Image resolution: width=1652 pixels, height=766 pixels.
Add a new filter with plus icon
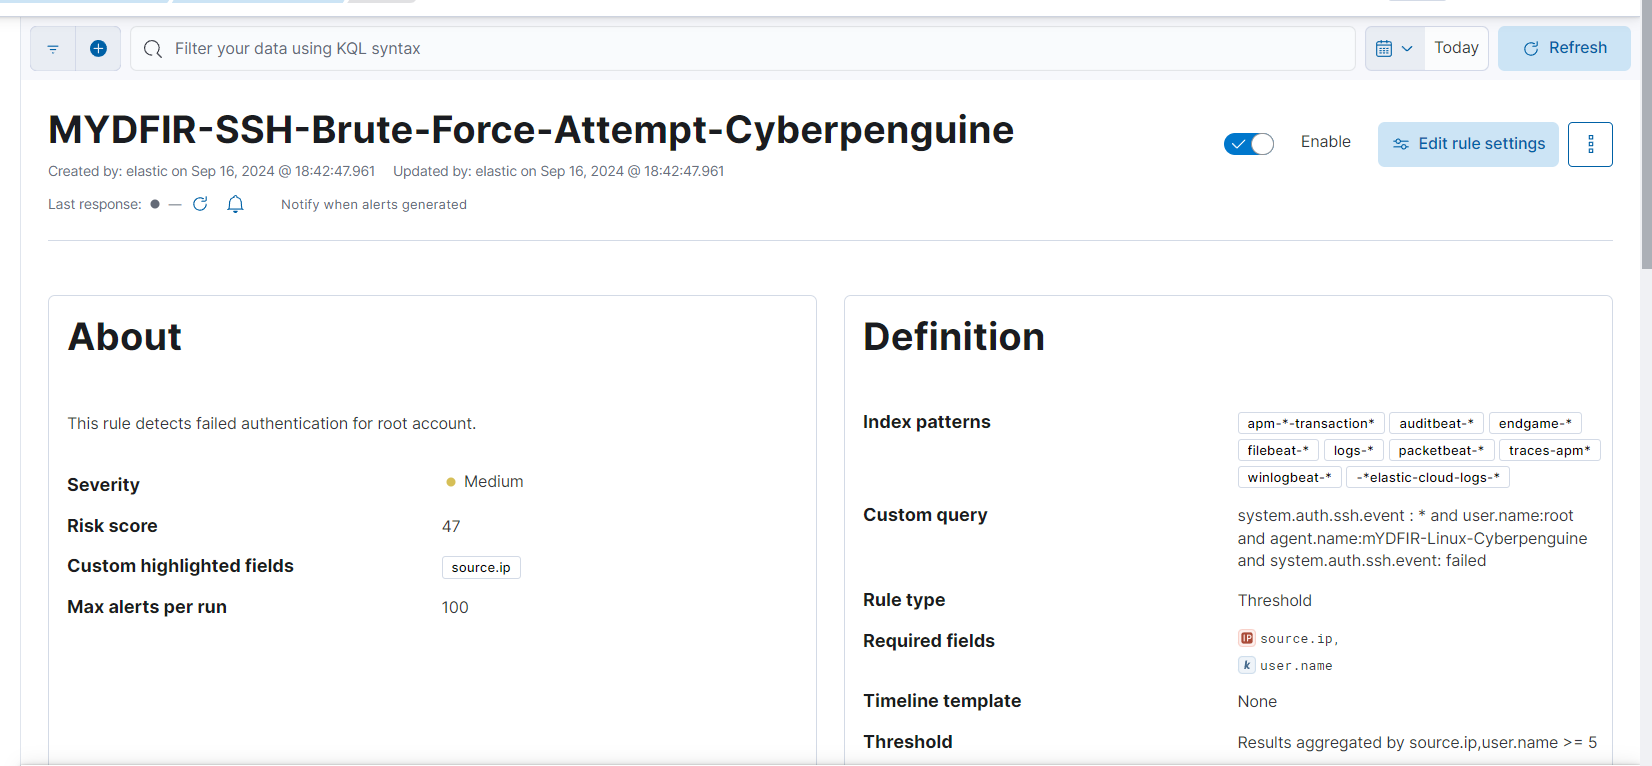(x=98, y=49)
